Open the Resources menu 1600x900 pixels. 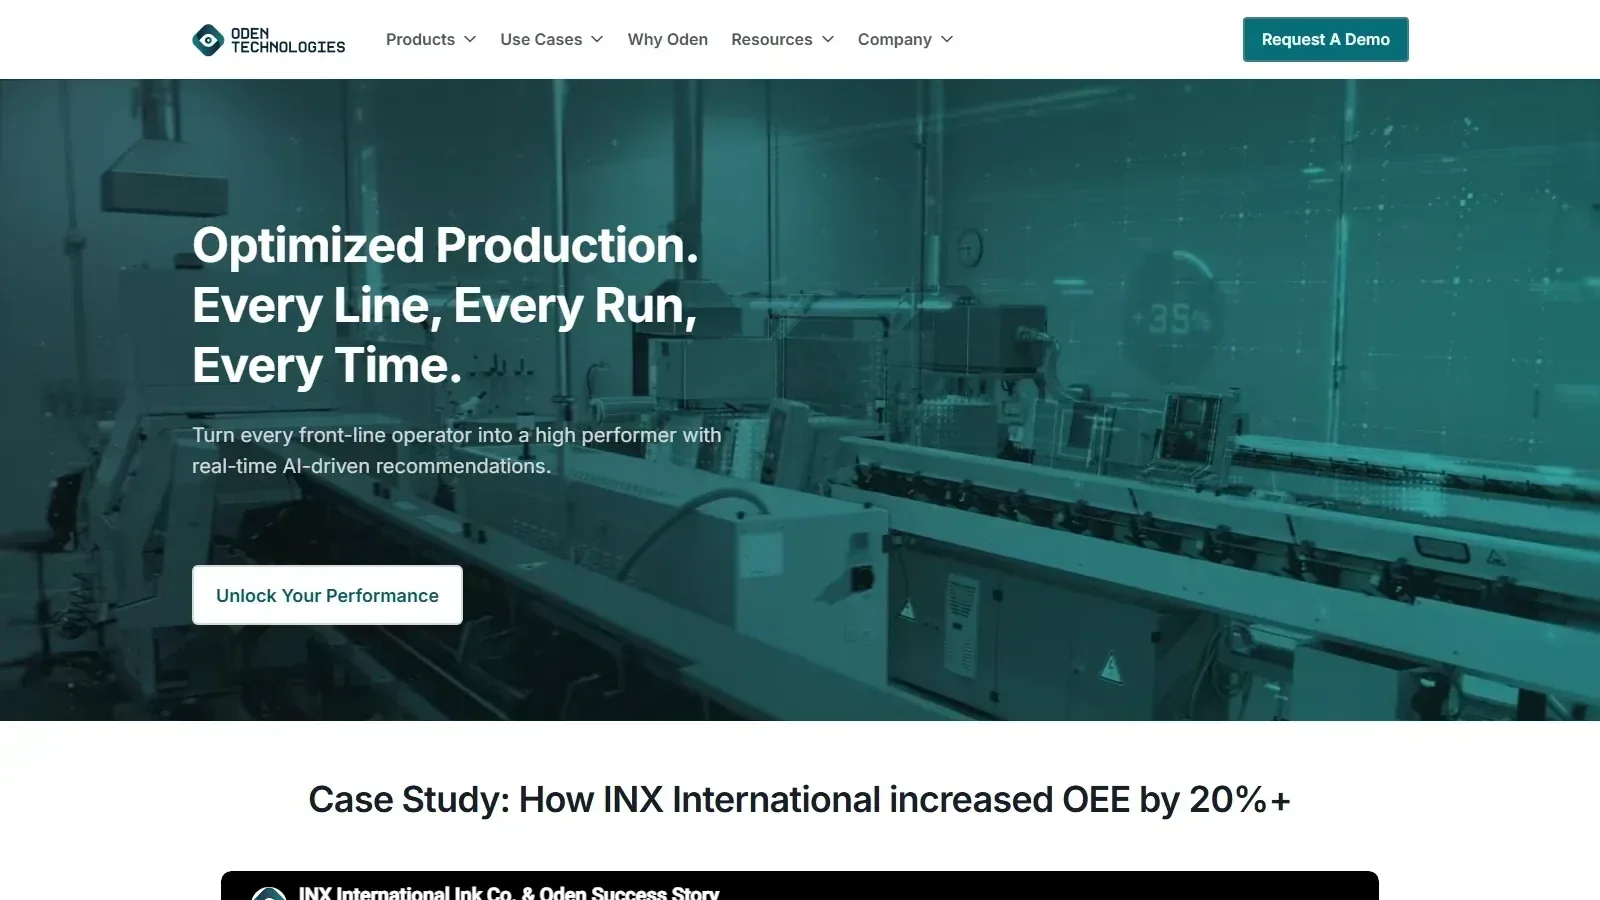[771, 40]
